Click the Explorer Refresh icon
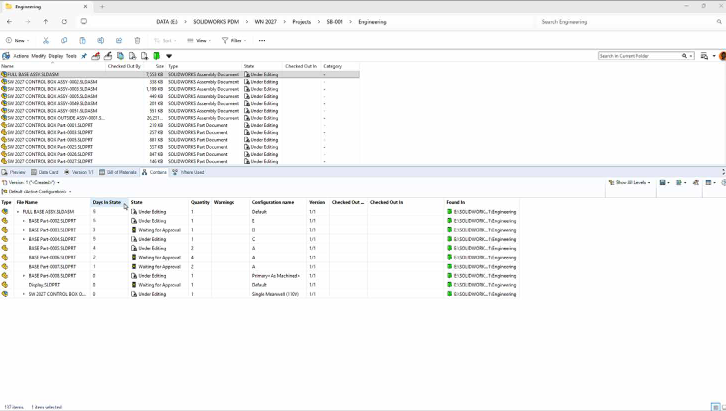The image size is (726, 411). [64, 22]
